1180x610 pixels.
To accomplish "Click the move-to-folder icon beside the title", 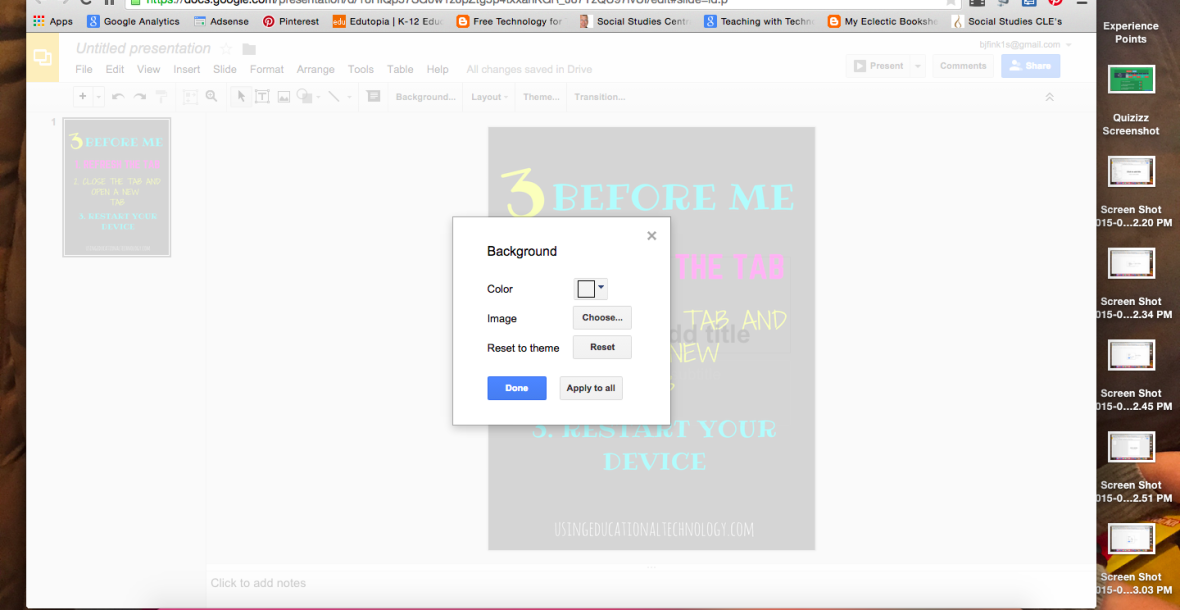I will pos(249,49).
